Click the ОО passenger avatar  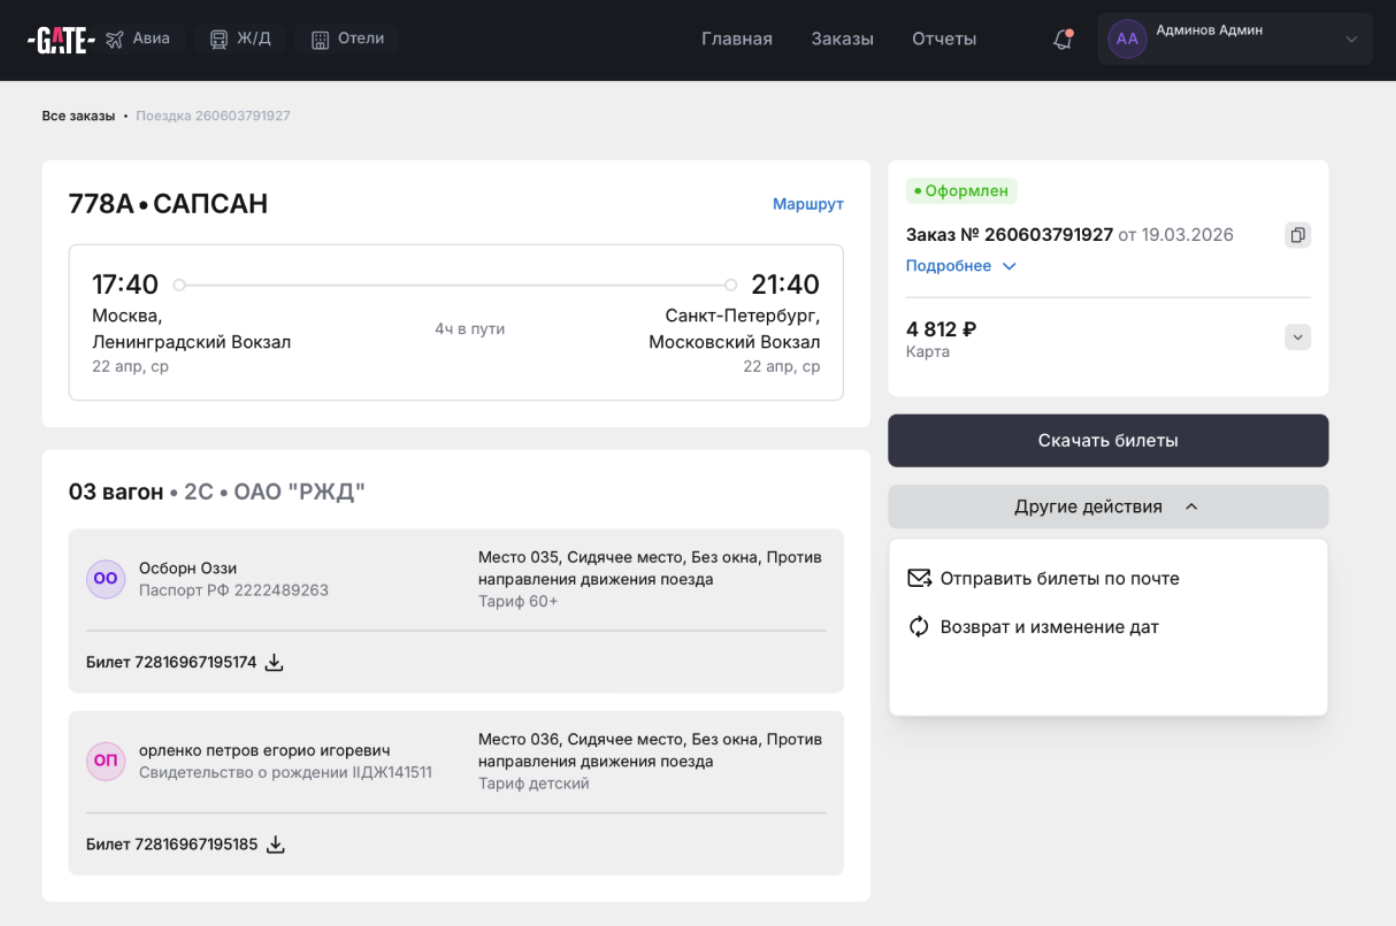(x=105, y=578)
